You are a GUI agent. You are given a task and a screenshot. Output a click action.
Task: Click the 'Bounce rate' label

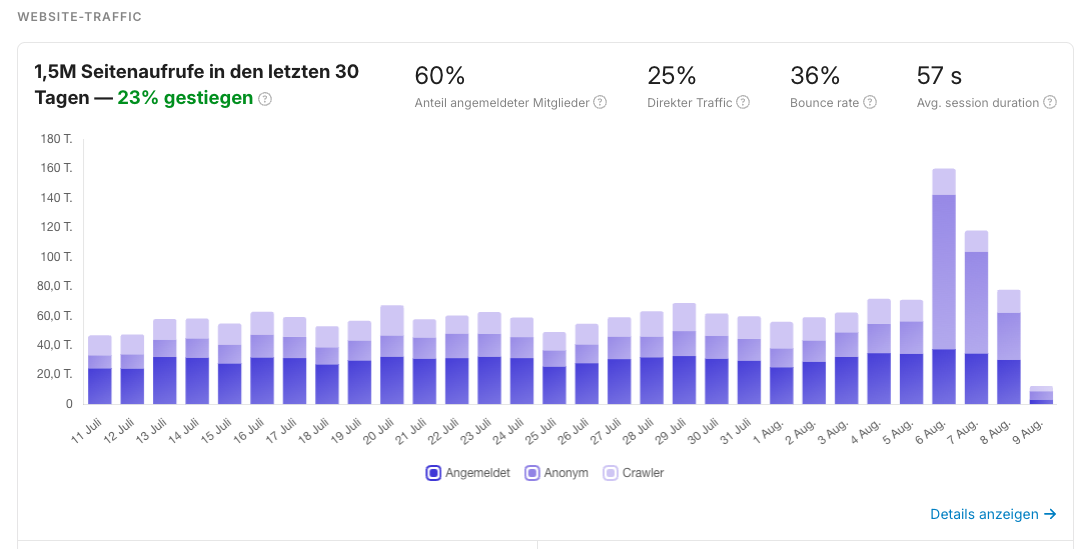tap(825, 103)
